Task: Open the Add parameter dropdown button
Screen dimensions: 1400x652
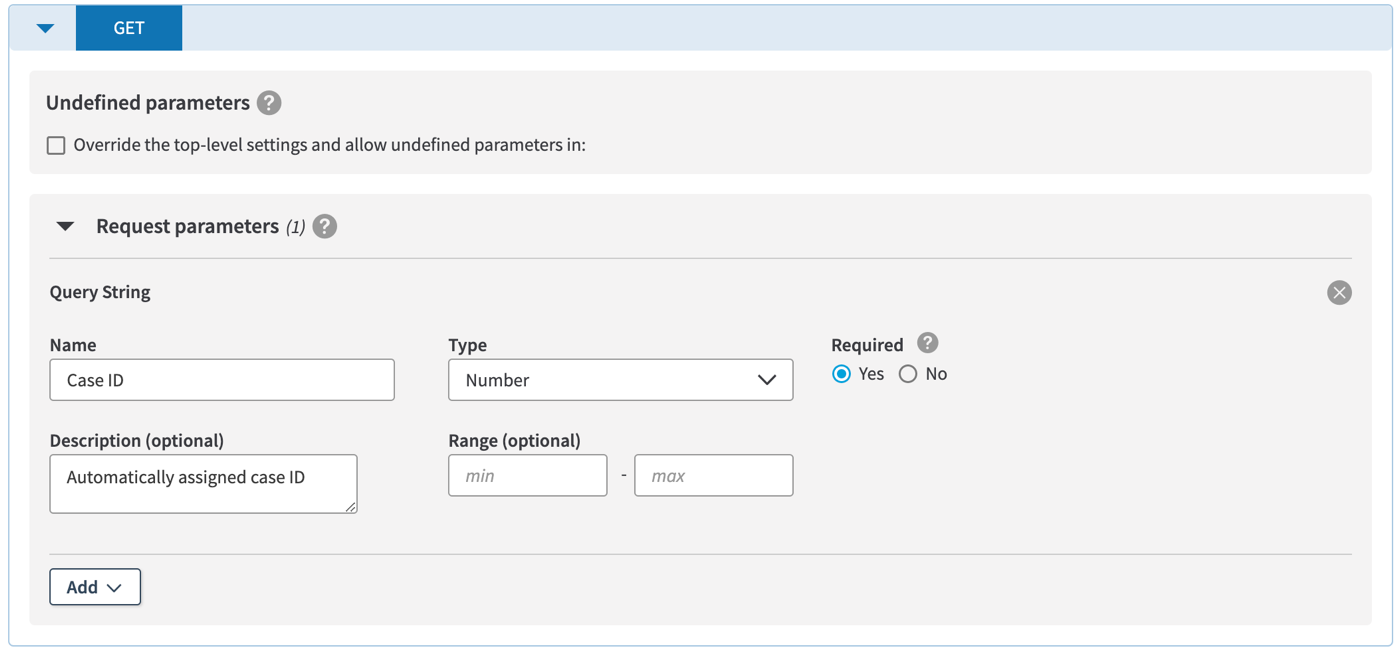Action: 95,587
